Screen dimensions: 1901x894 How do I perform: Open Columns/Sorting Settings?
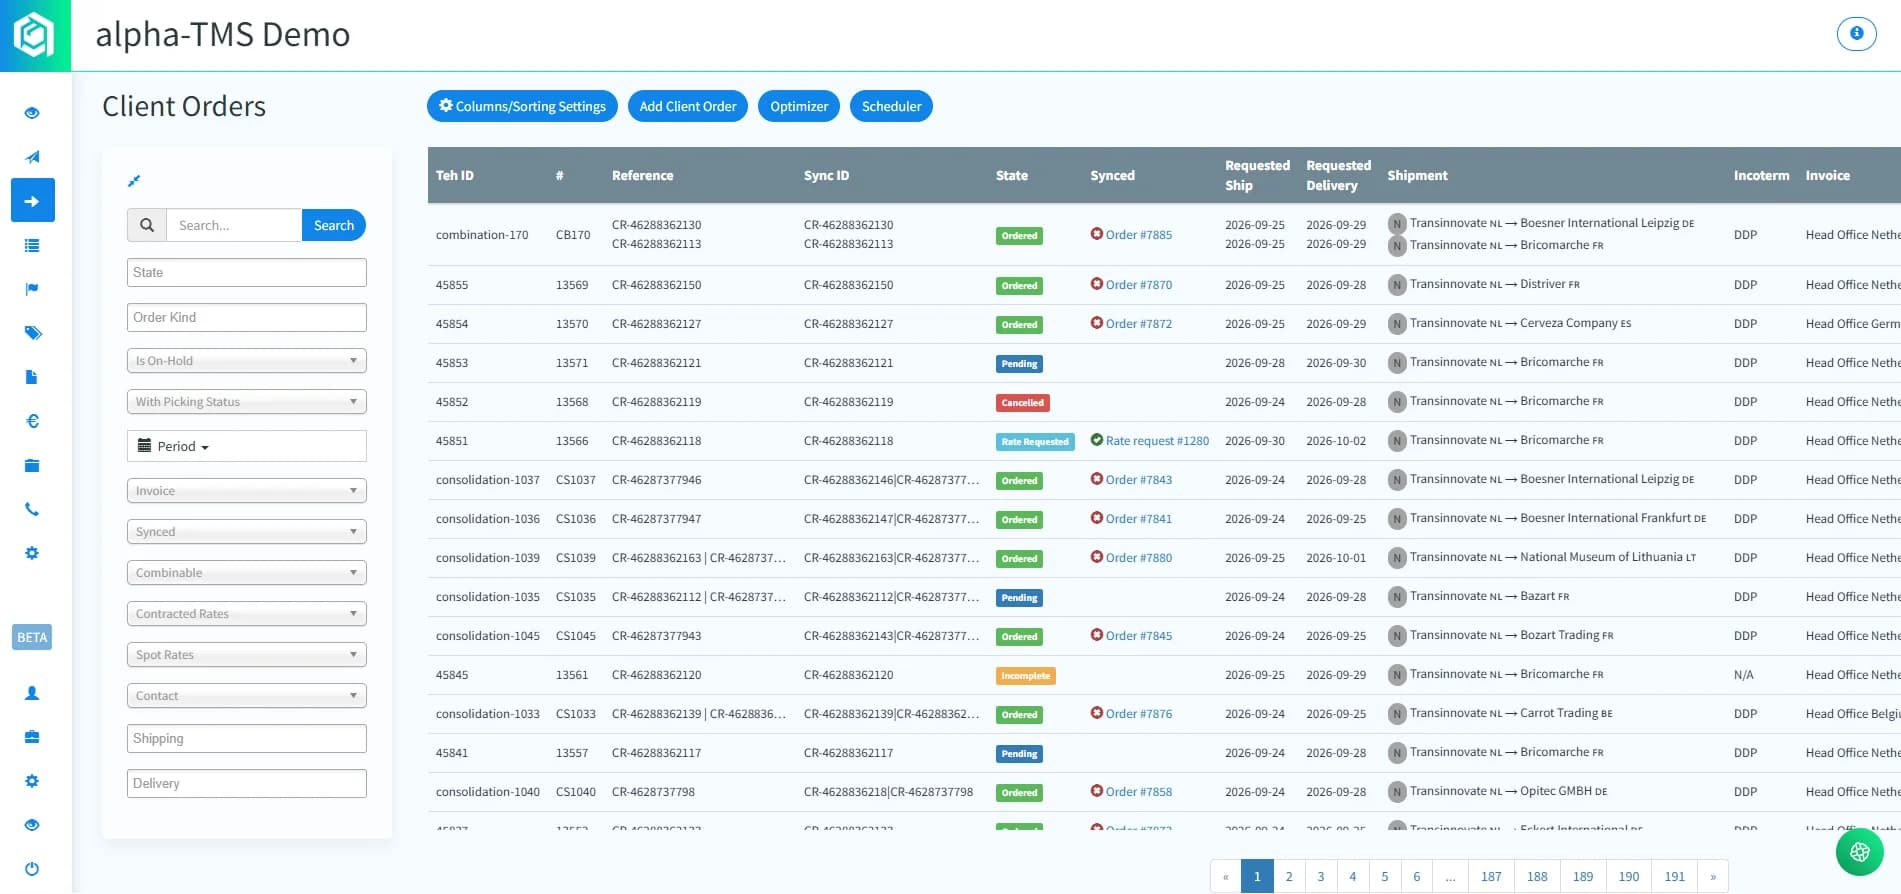point(522,106)
